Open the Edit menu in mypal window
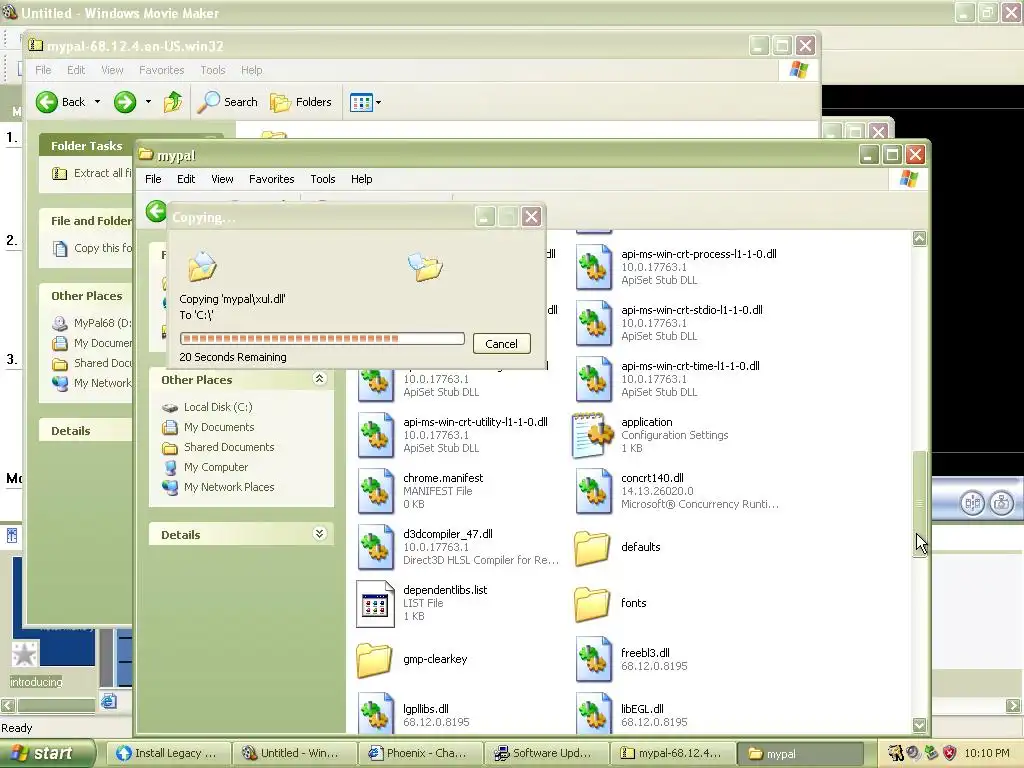Image resolution: width=1024 pixels, height=768 pixels. coord(185,179)
